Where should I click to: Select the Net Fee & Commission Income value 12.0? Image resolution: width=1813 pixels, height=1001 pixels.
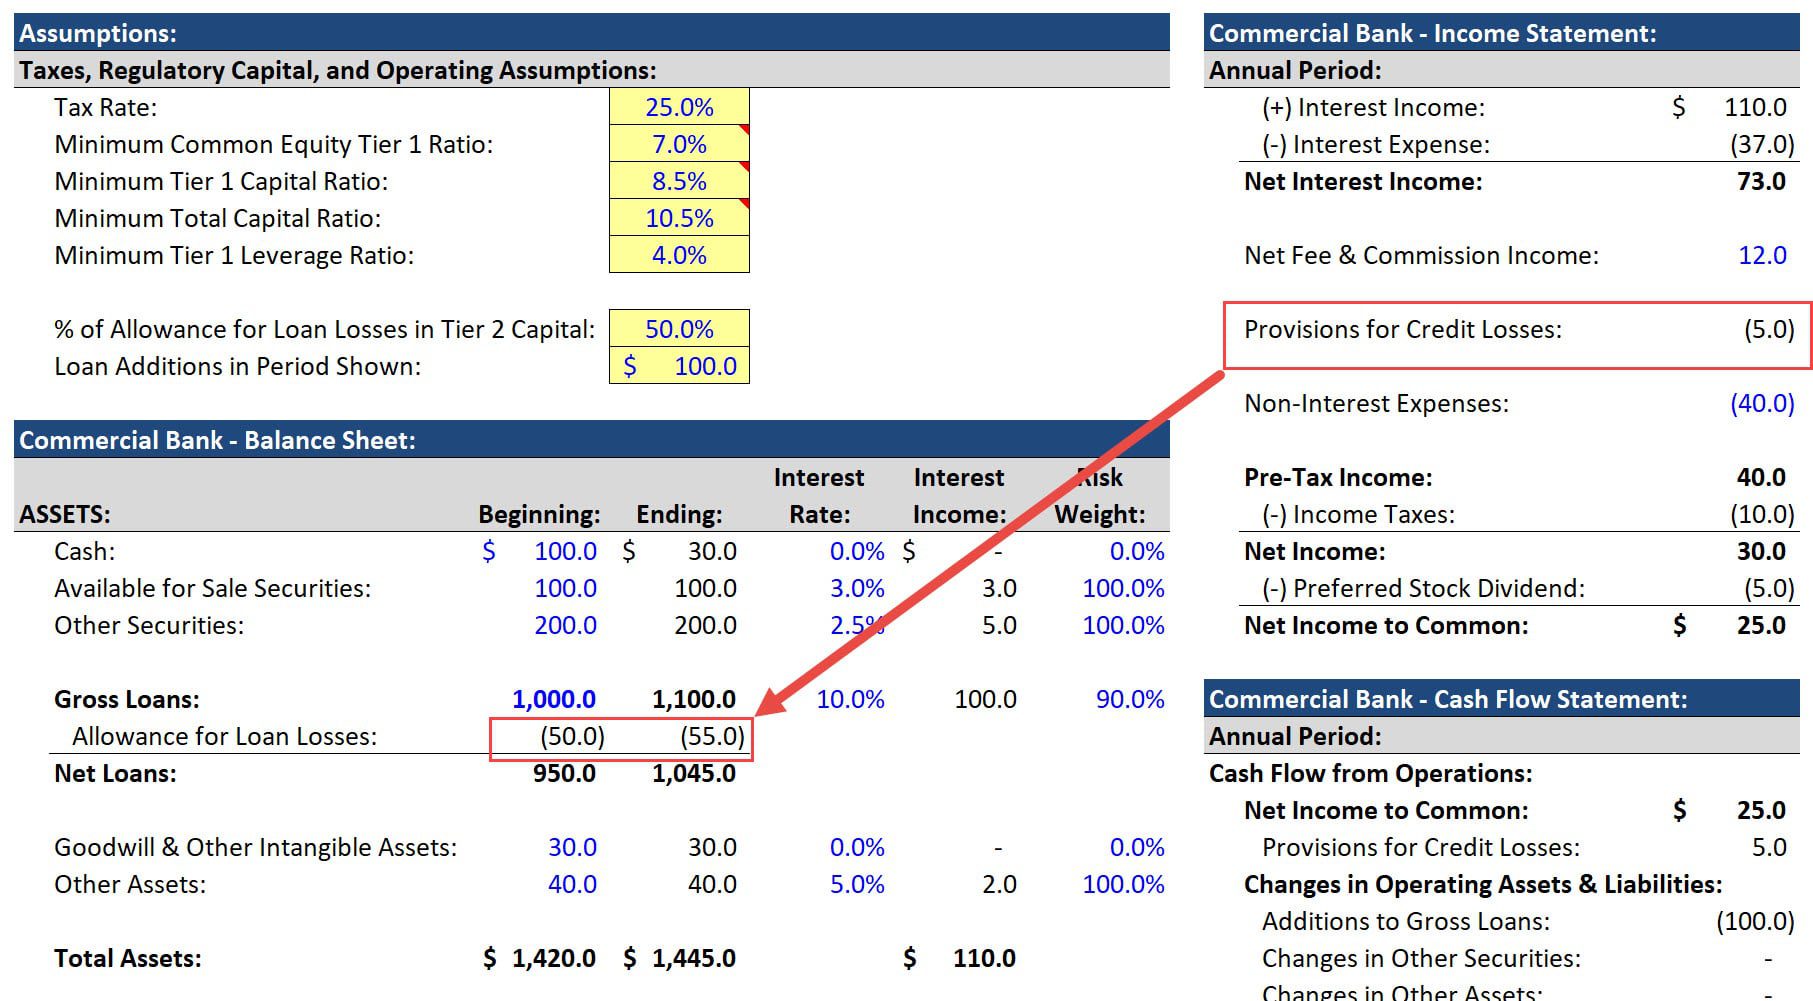click(1763, 255)
